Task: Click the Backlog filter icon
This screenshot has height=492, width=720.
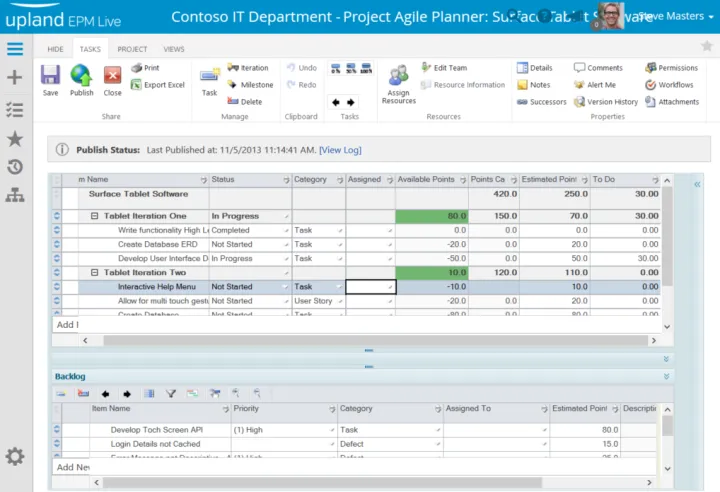Action: pos(171,394)
